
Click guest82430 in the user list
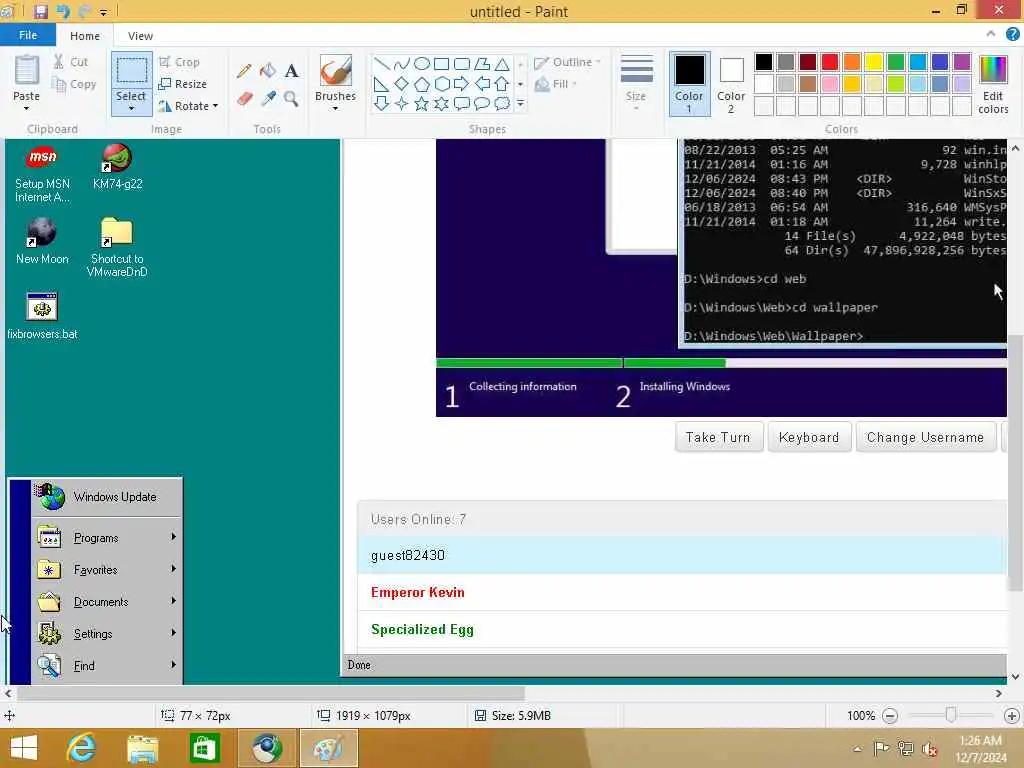[x=682, y=555]
